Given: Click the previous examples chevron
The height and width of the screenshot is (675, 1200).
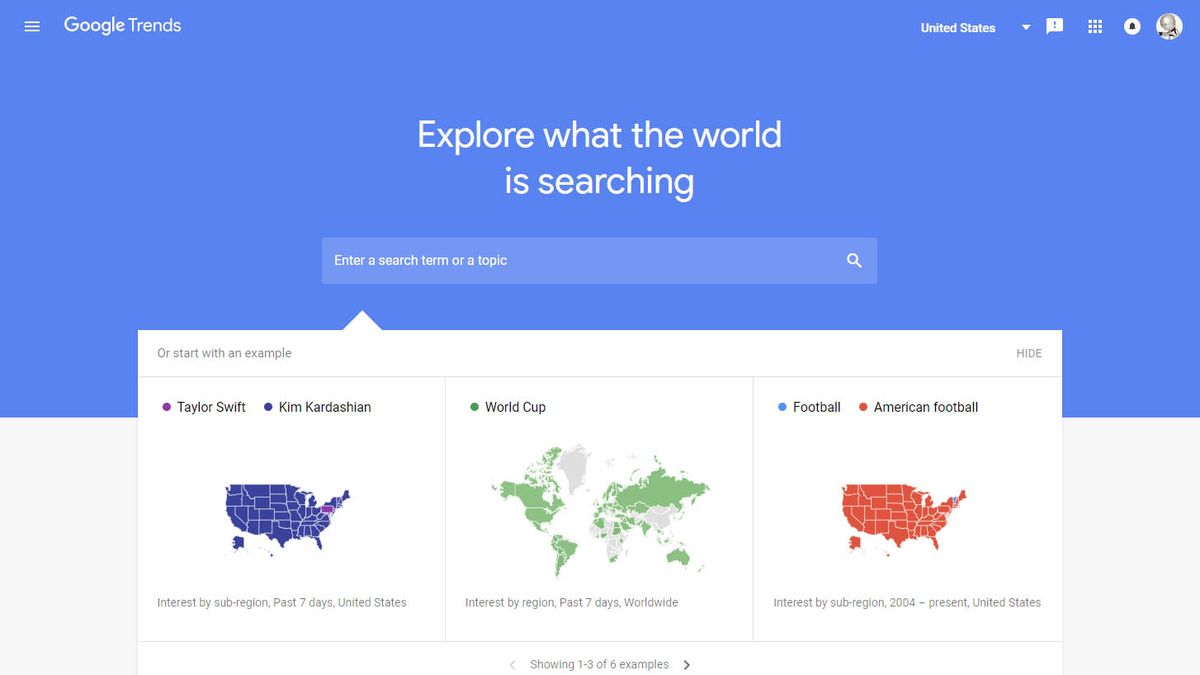Looking at the screenshot, I should (512, 664).
